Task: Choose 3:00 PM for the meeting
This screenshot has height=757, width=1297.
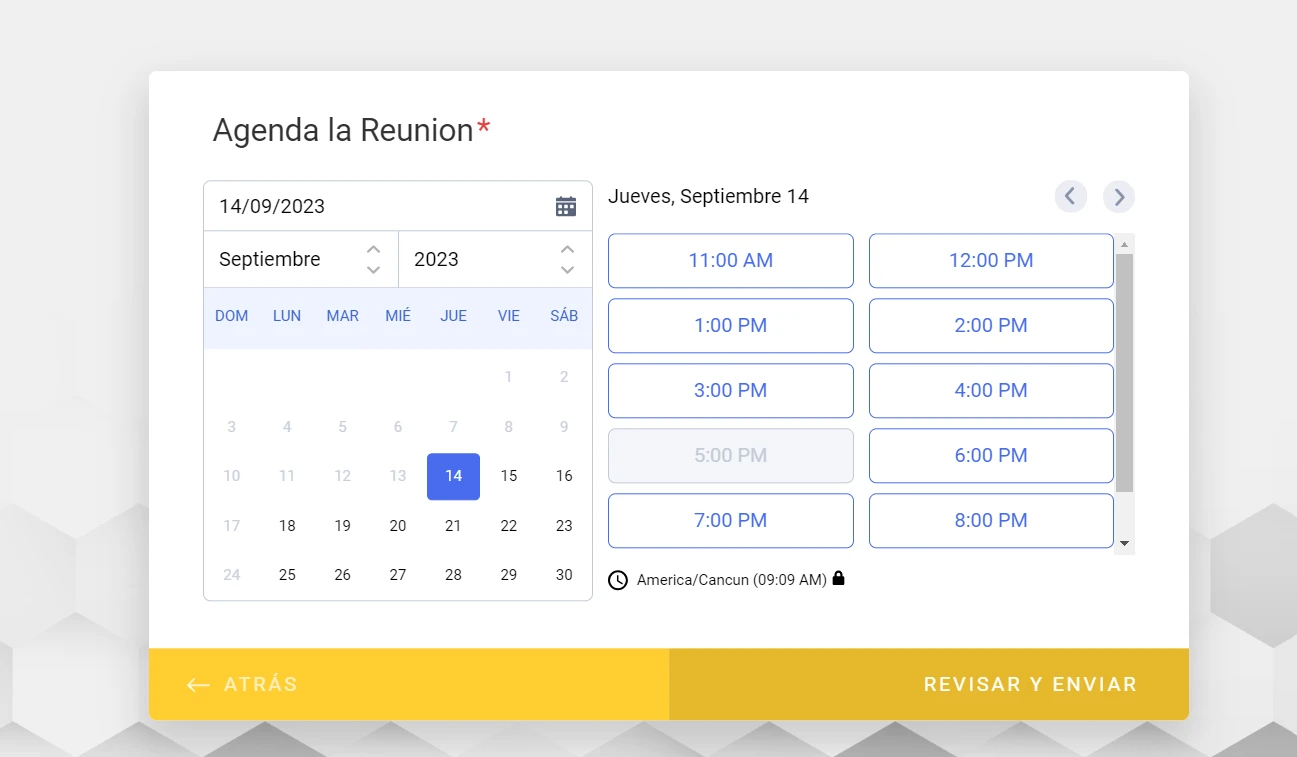Action: point(730,390)
